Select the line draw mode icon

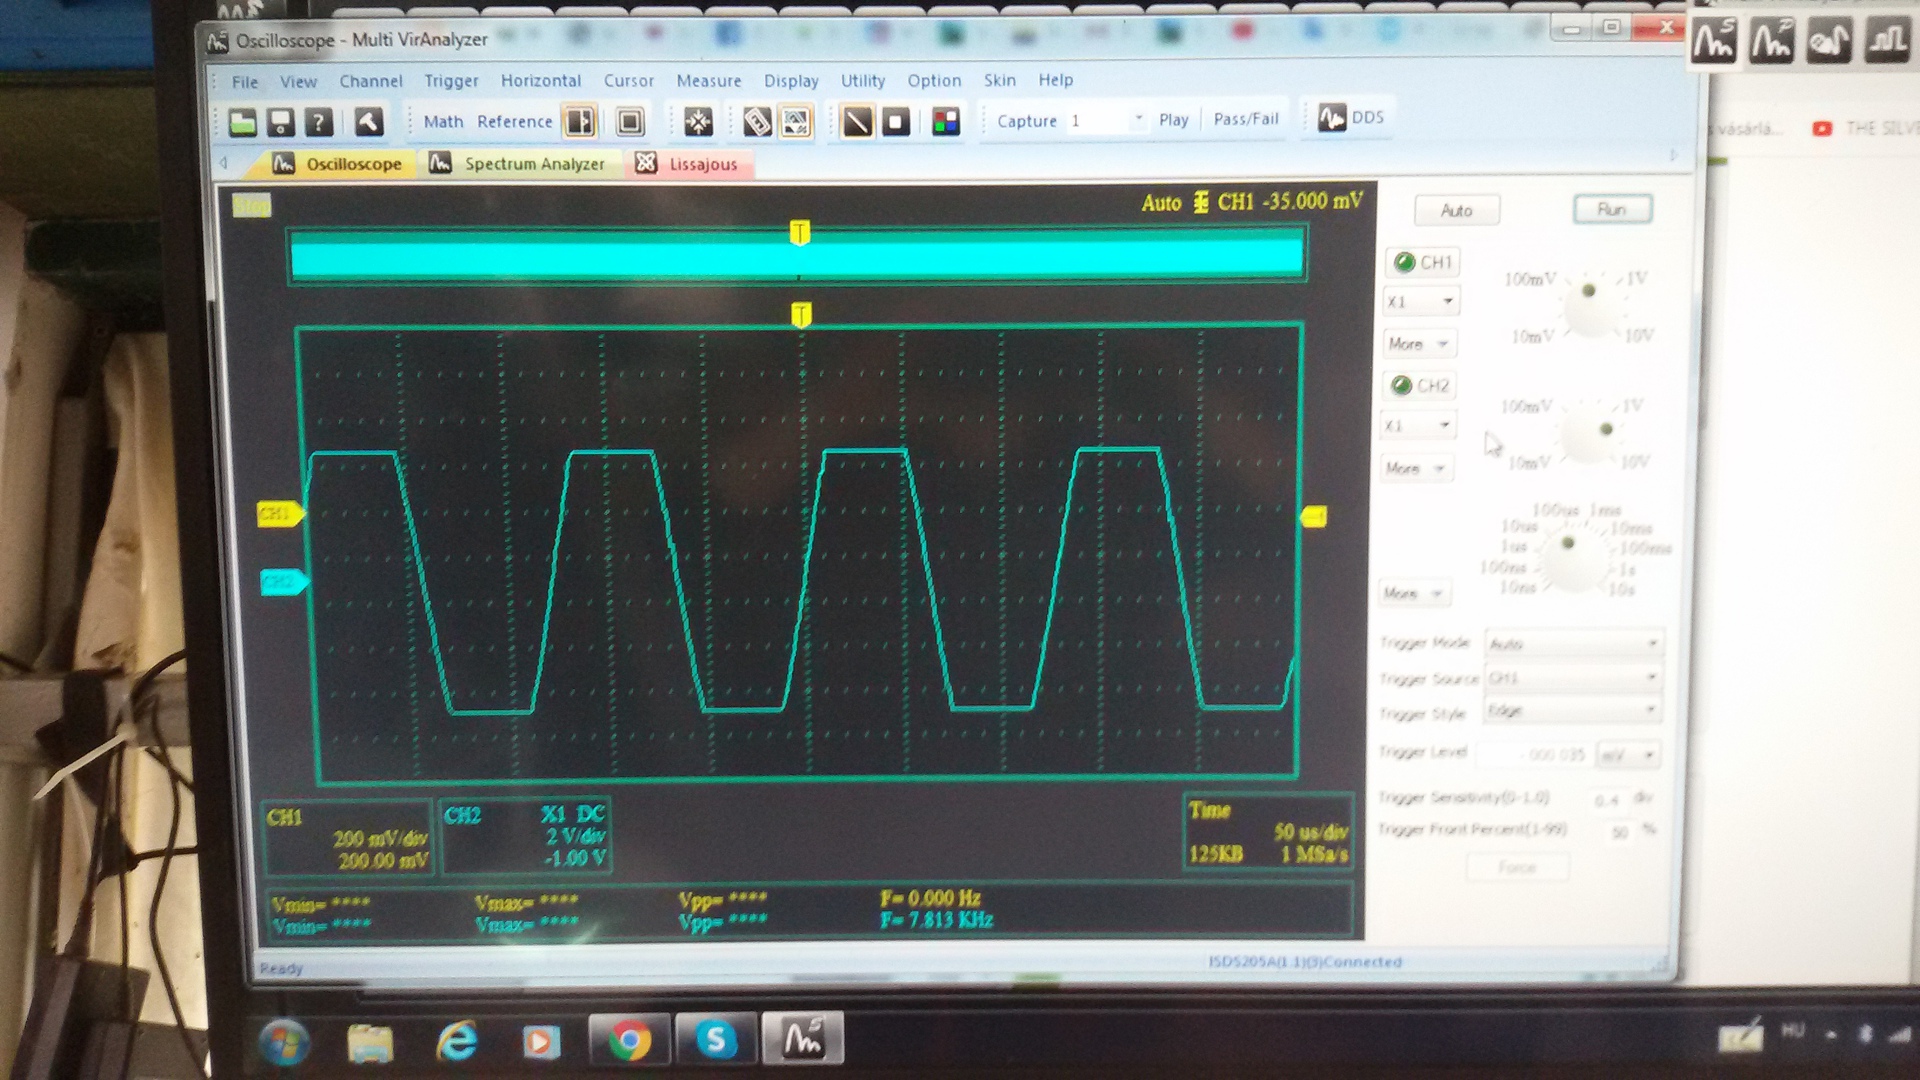pos(857,122)
